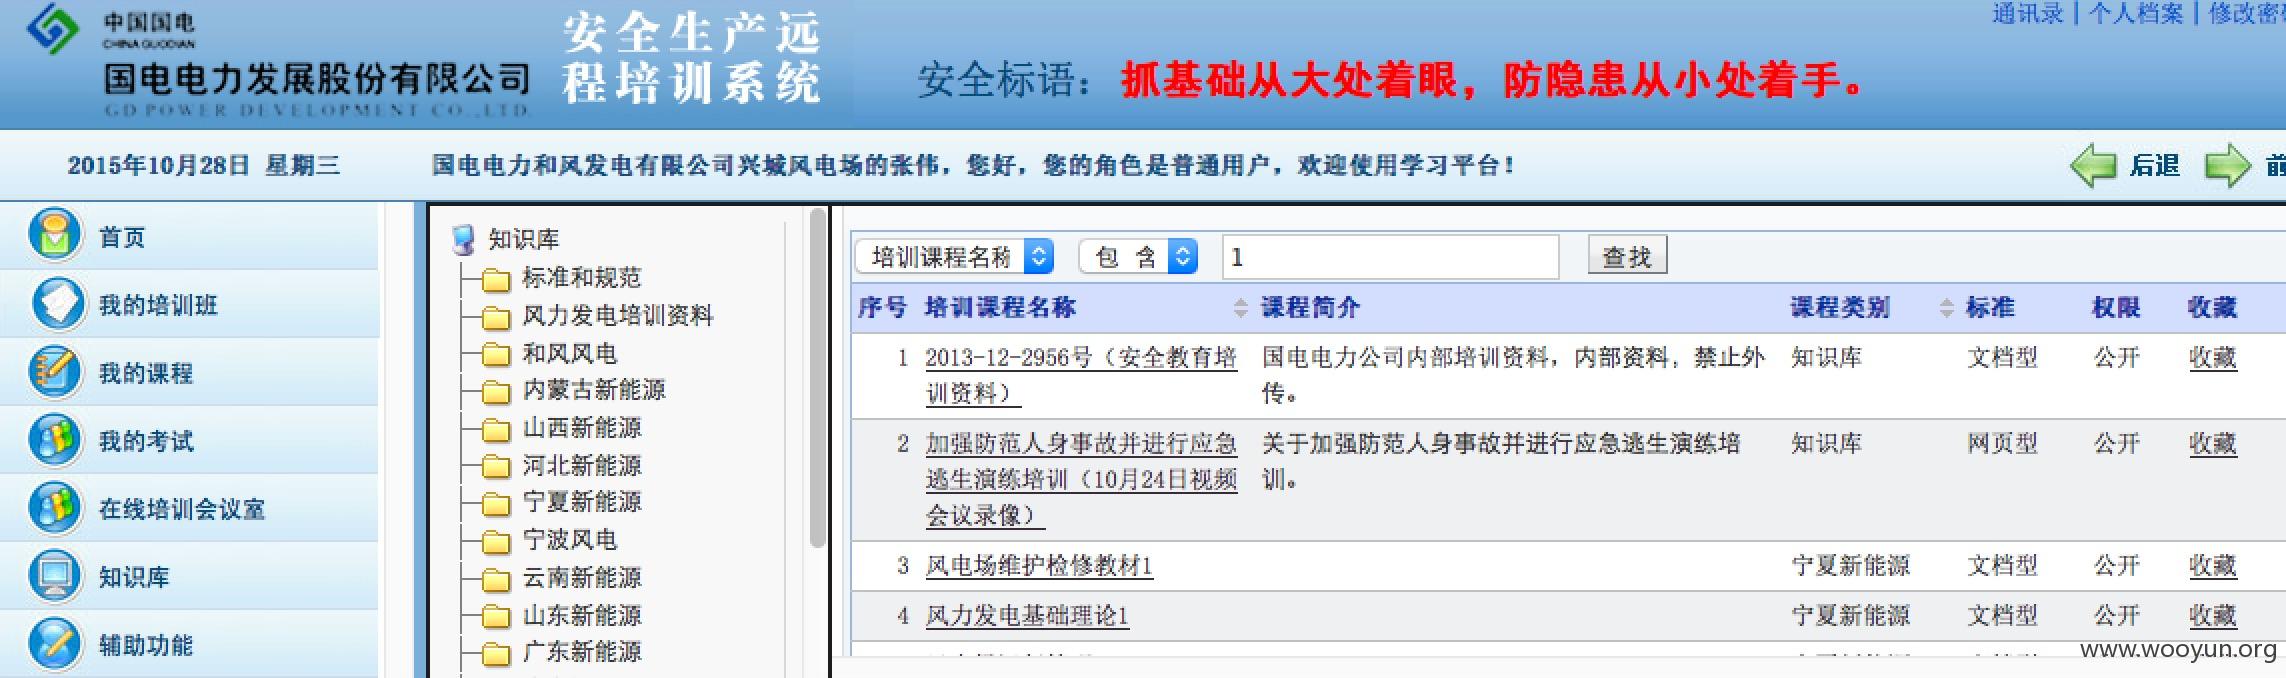The height and width of the screenshot is (678, 2286).
Task: Open course 加强防范人身事故并进行应急逃生演练培训
Action: click(1081, 479)
